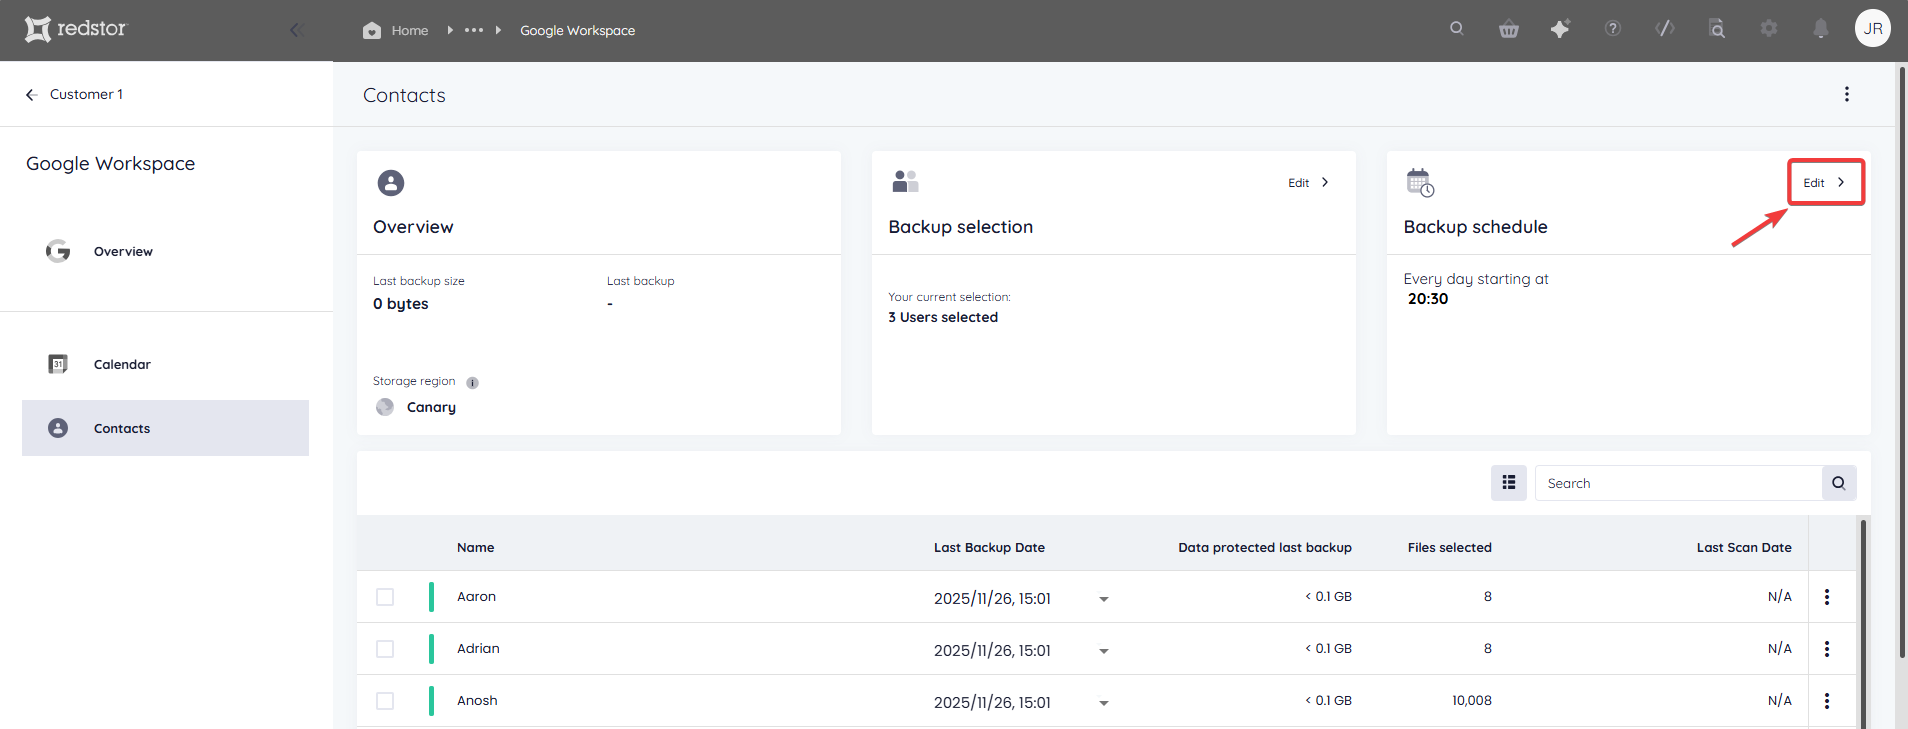Click the search magnifier button in table

(x=1839, y=483)
